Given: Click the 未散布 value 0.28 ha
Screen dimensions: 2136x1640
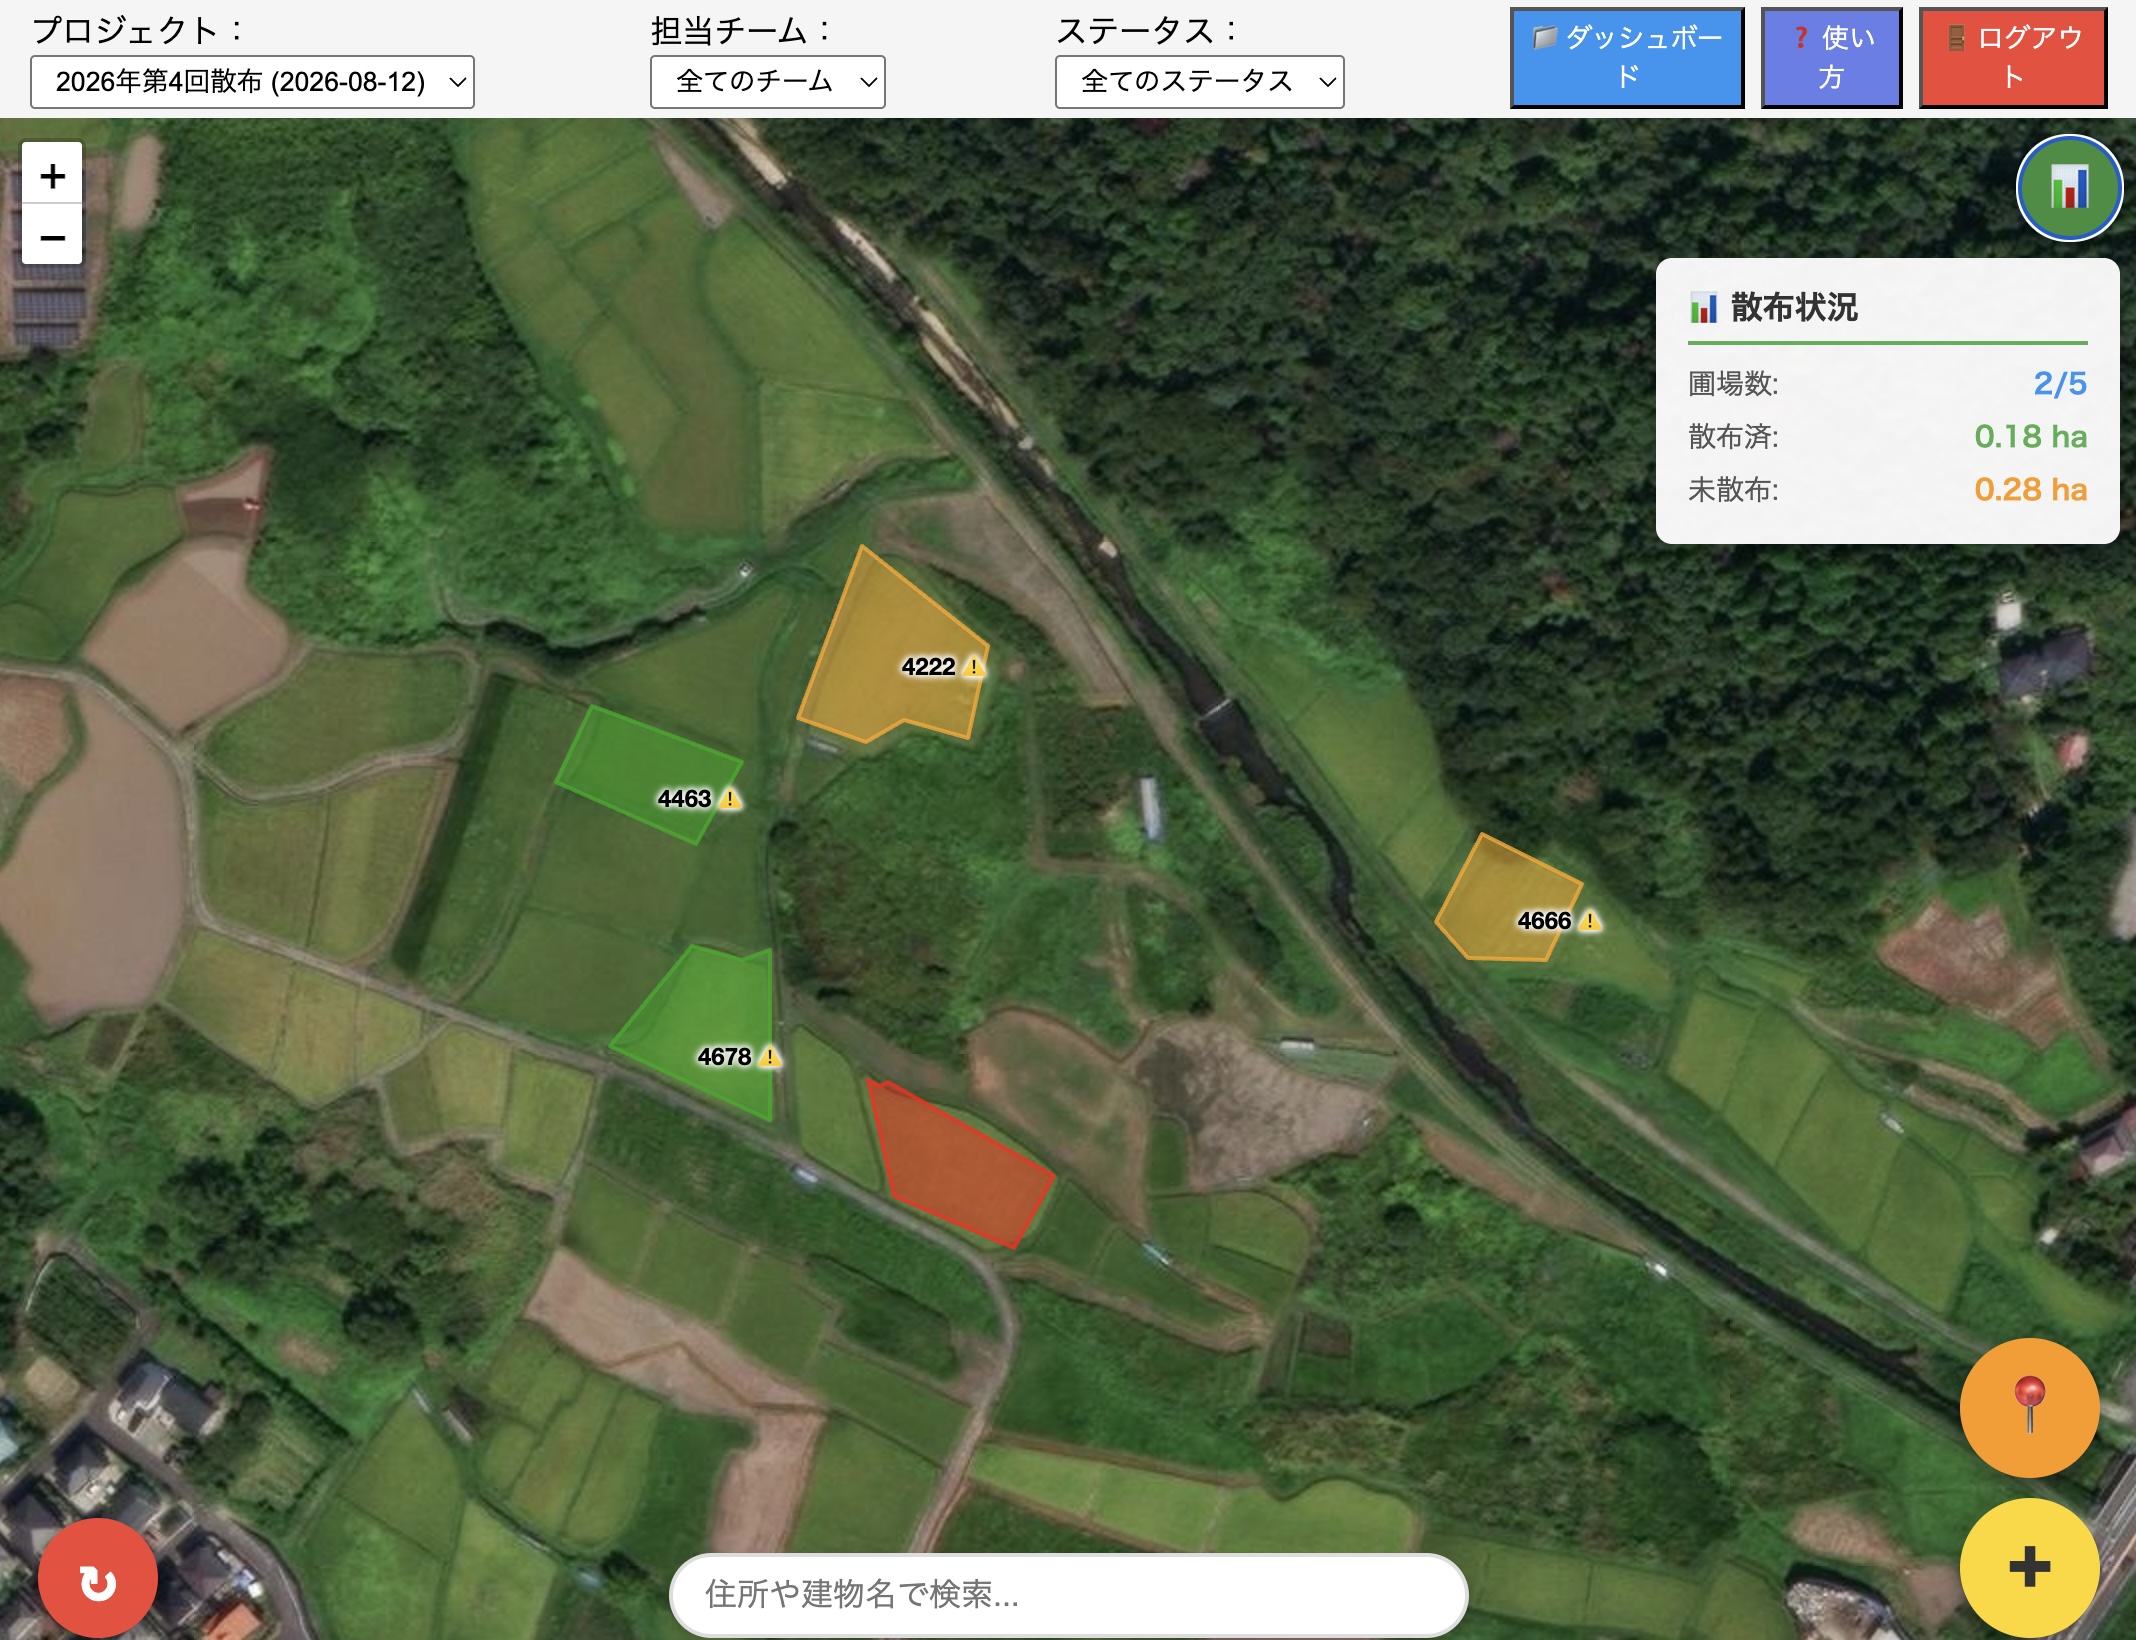Looking at the screenshot, I should [x=2030, y=489].
